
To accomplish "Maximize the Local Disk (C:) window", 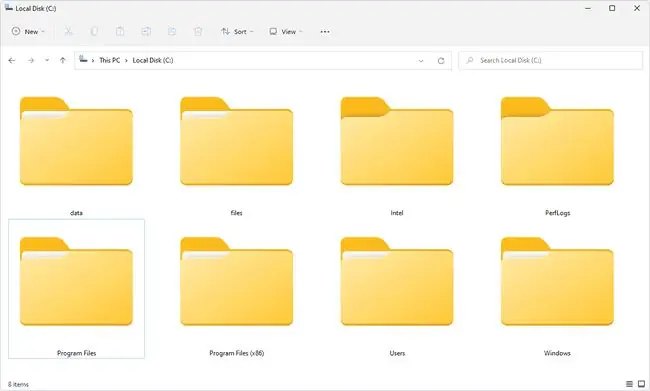I will click(x=612, y=8).
